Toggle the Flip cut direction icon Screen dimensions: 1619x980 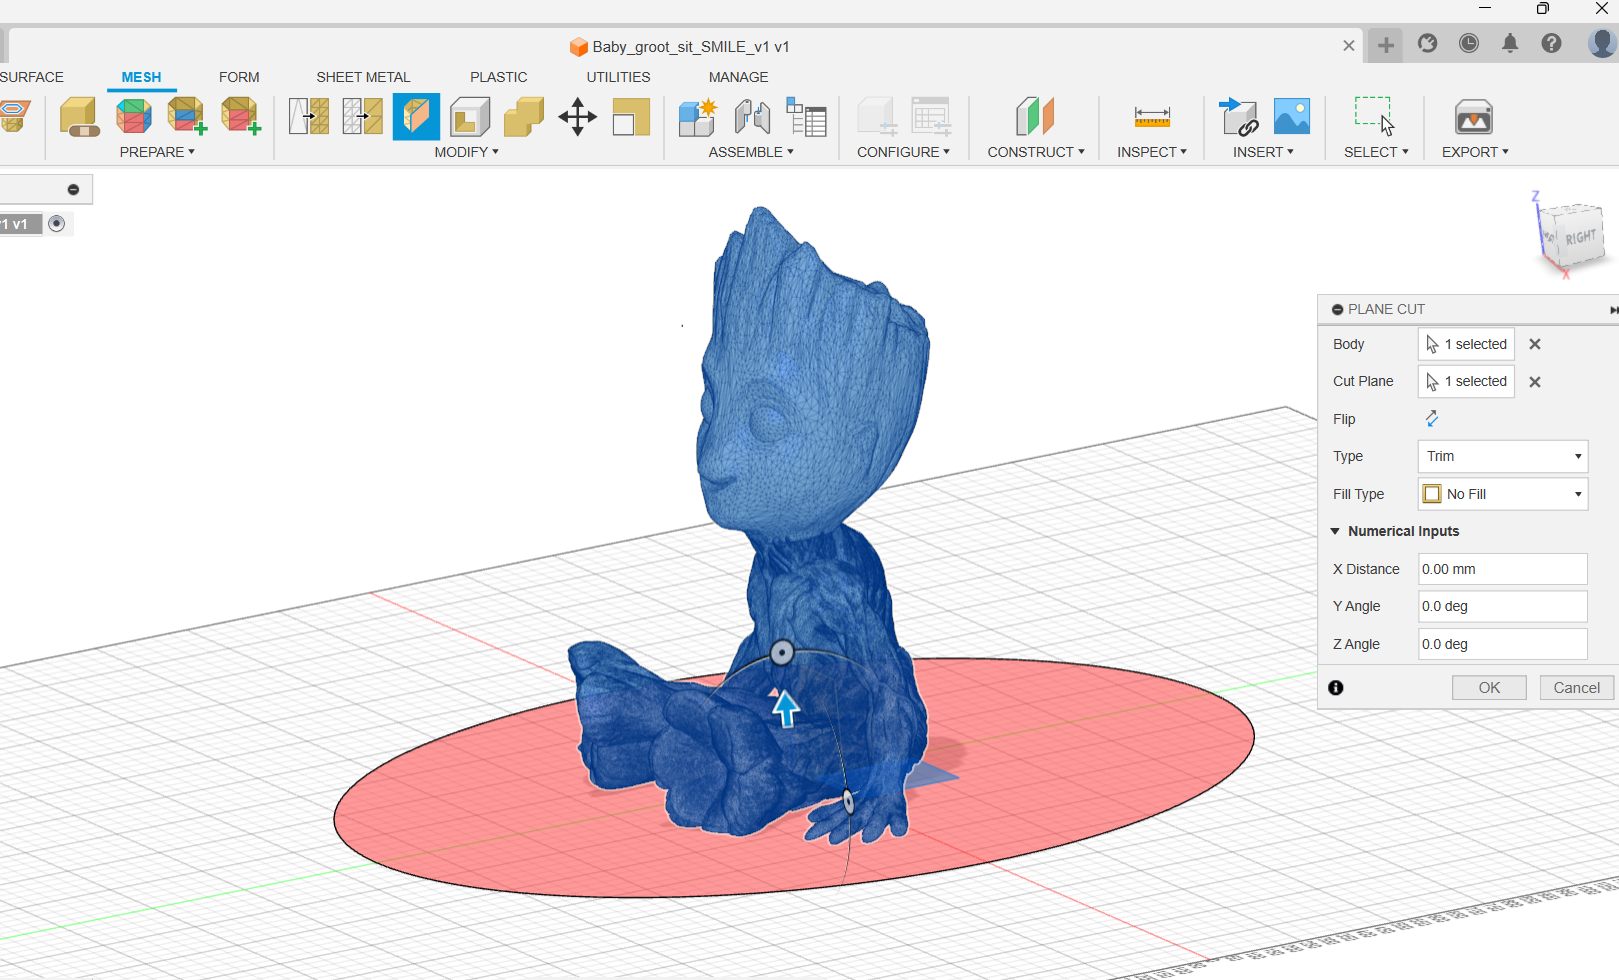click(x=1432, y=418)
